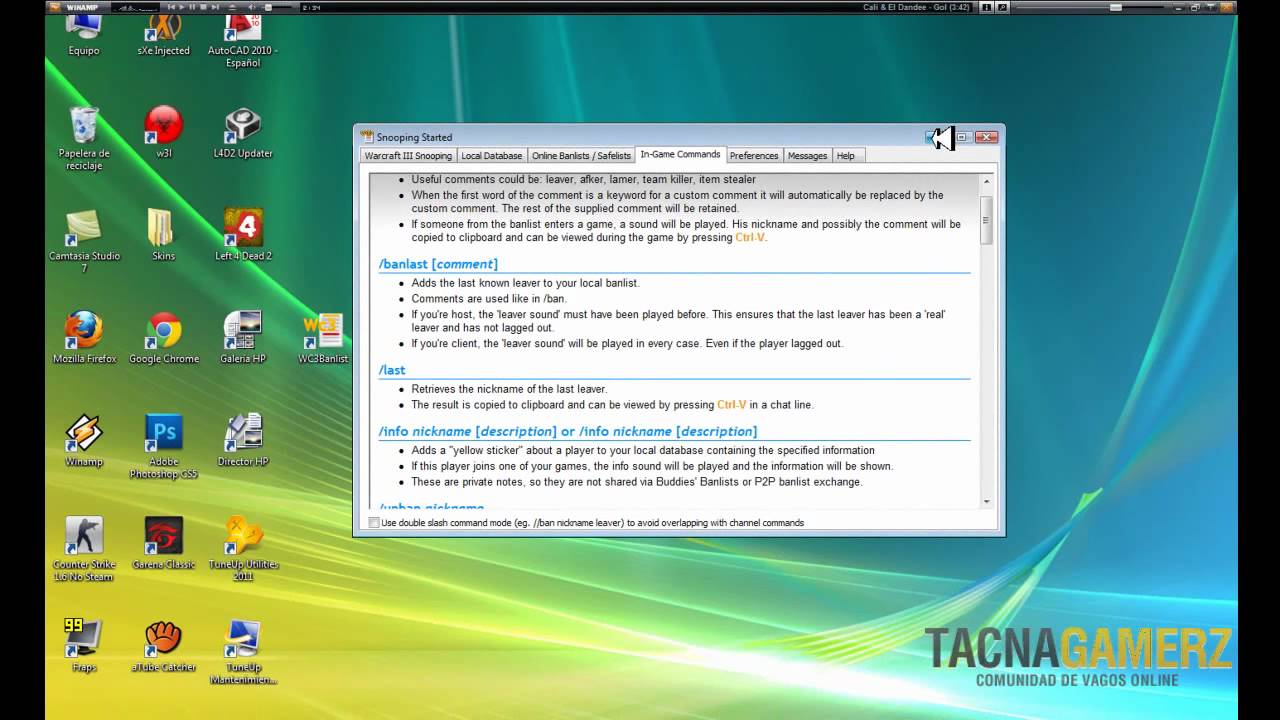
Task: Click help panel scroll up arrow
Action: [987, 182]
